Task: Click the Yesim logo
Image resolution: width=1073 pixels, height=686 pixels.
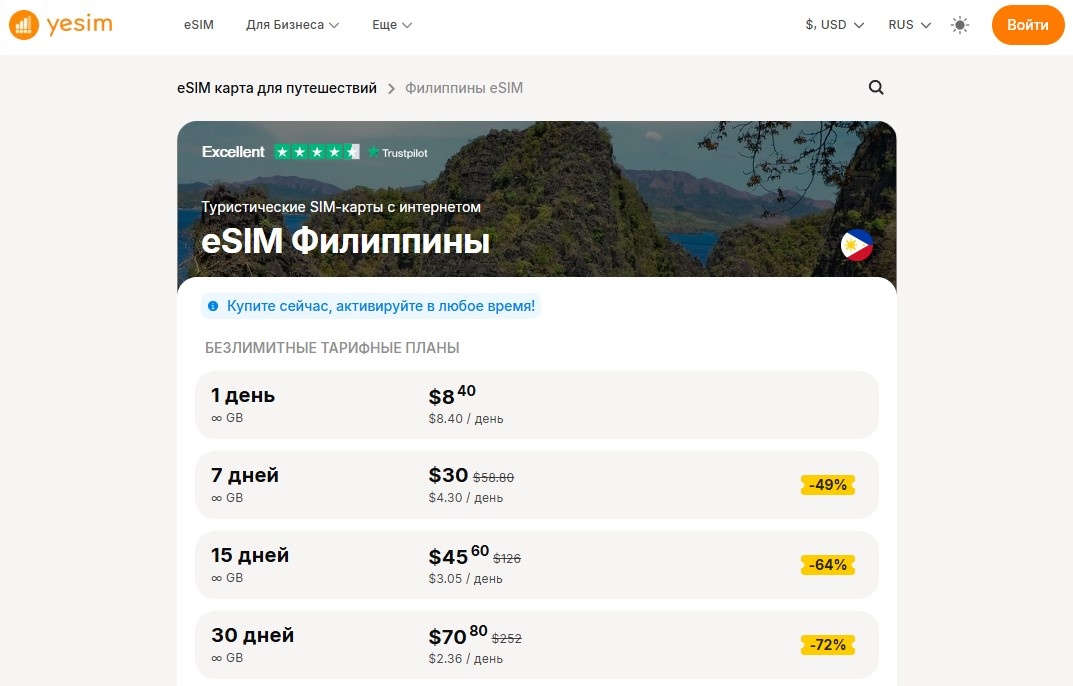Action: (62, 24)
